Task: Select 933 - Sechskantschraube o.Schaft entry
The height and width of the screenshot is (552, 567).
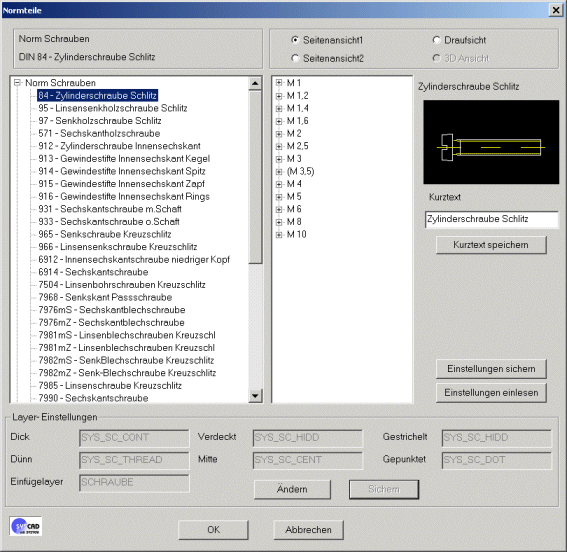Action: click(x=109, y=222)
